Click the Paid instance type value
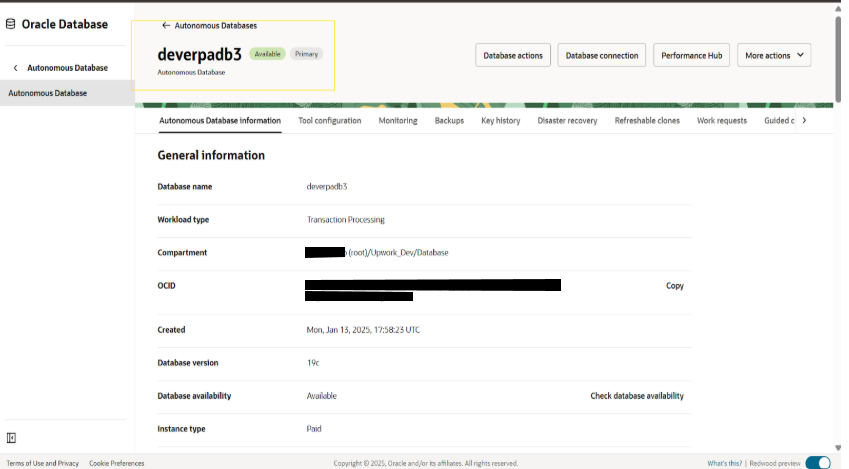 coord(314,428)
